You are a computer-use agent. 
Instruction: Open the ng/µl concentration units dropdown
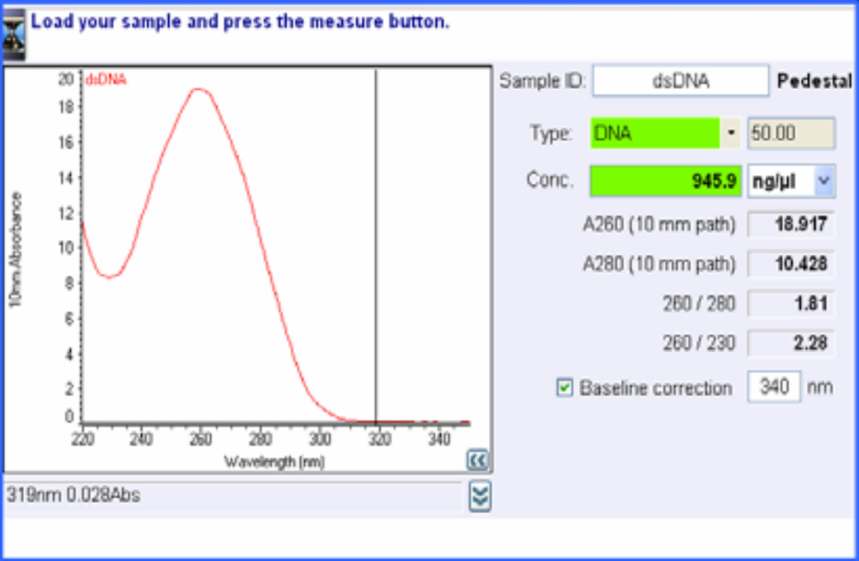pyautogui.click(x=824, y=181)
